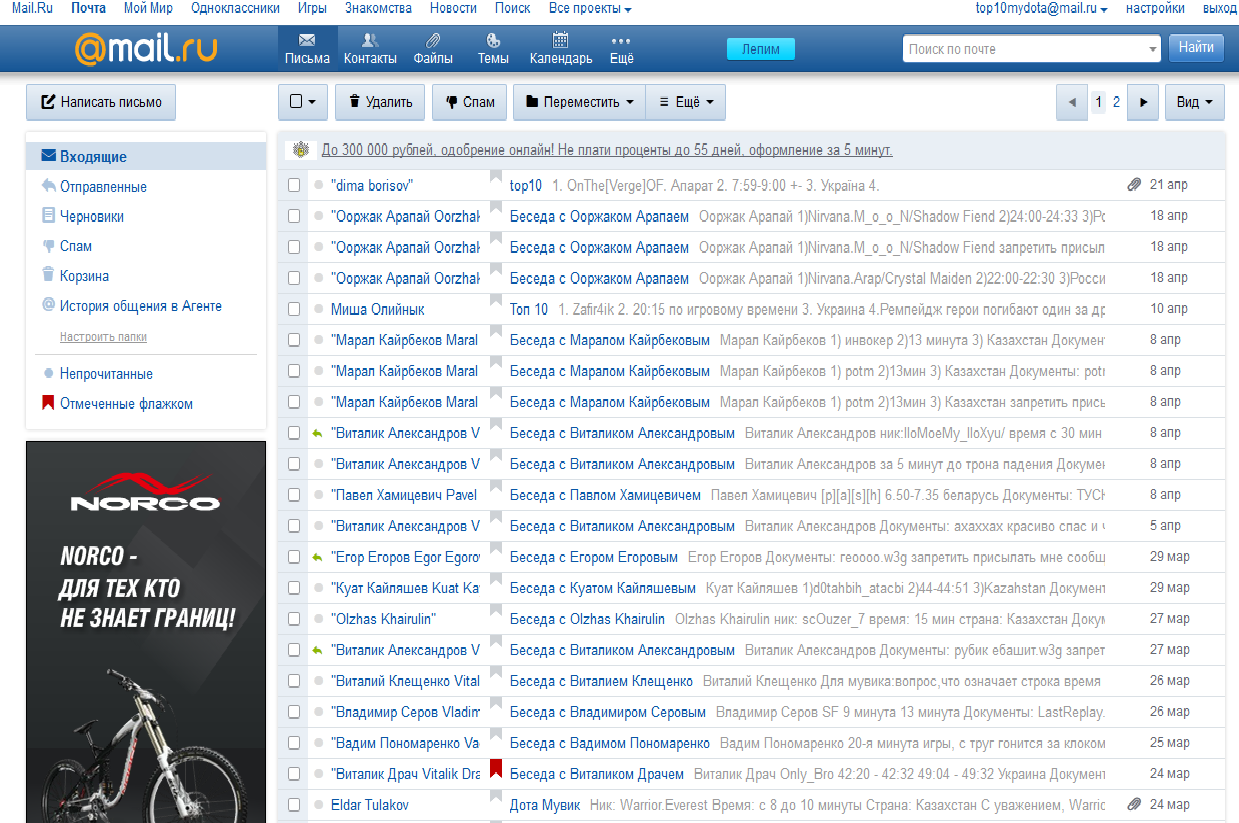Open Входящие folder

click(x=146, y=157)
